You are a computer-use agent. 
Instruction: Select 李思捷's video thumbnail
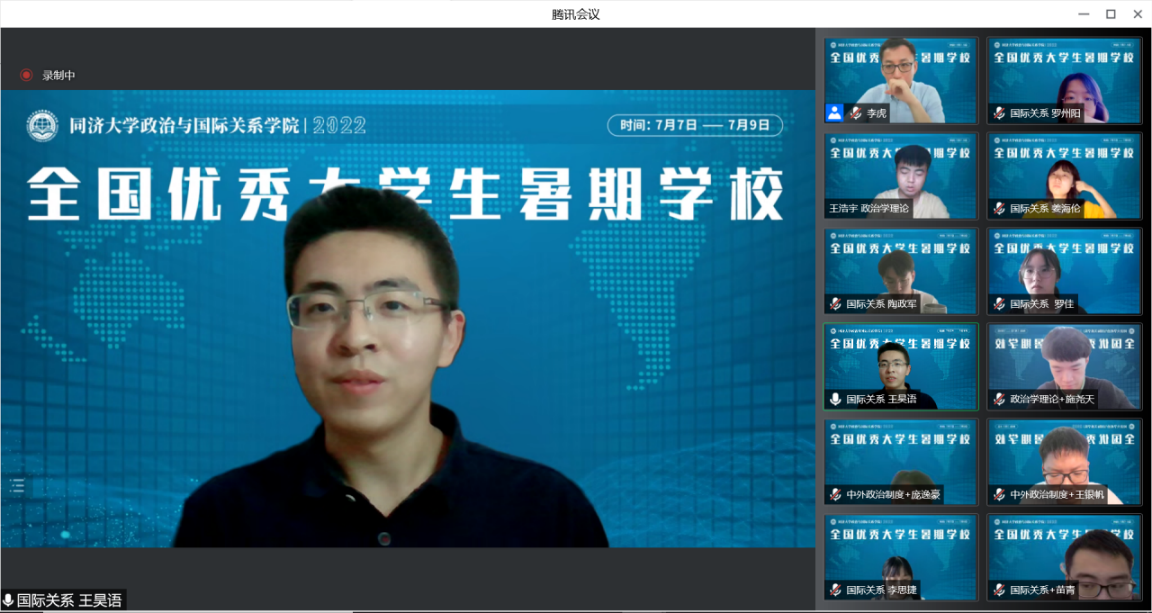coord(900,555)
